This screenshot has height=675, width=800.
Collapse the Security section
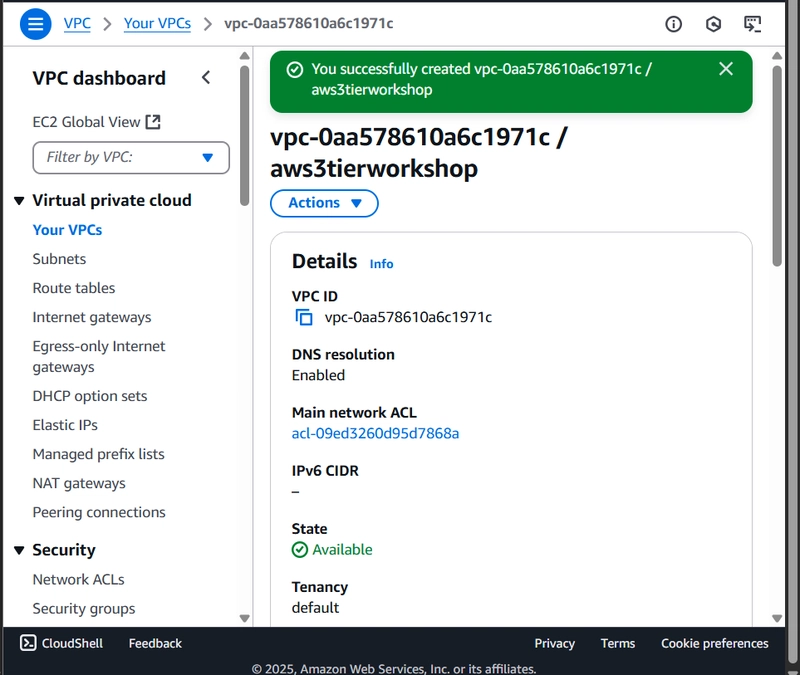tap(19, 550)
